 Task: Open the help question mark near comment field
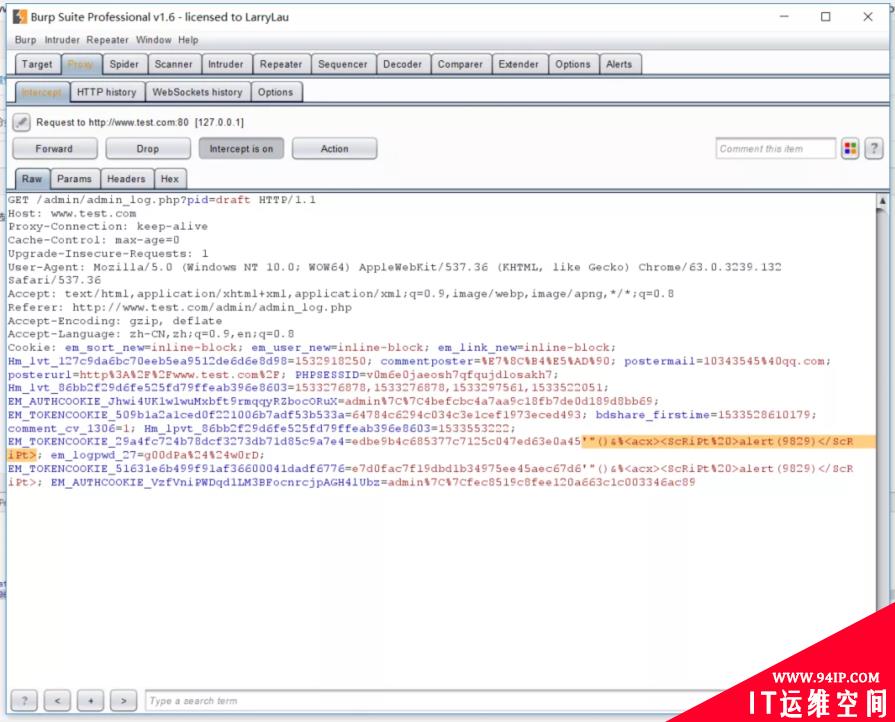(x=873, y=149)
